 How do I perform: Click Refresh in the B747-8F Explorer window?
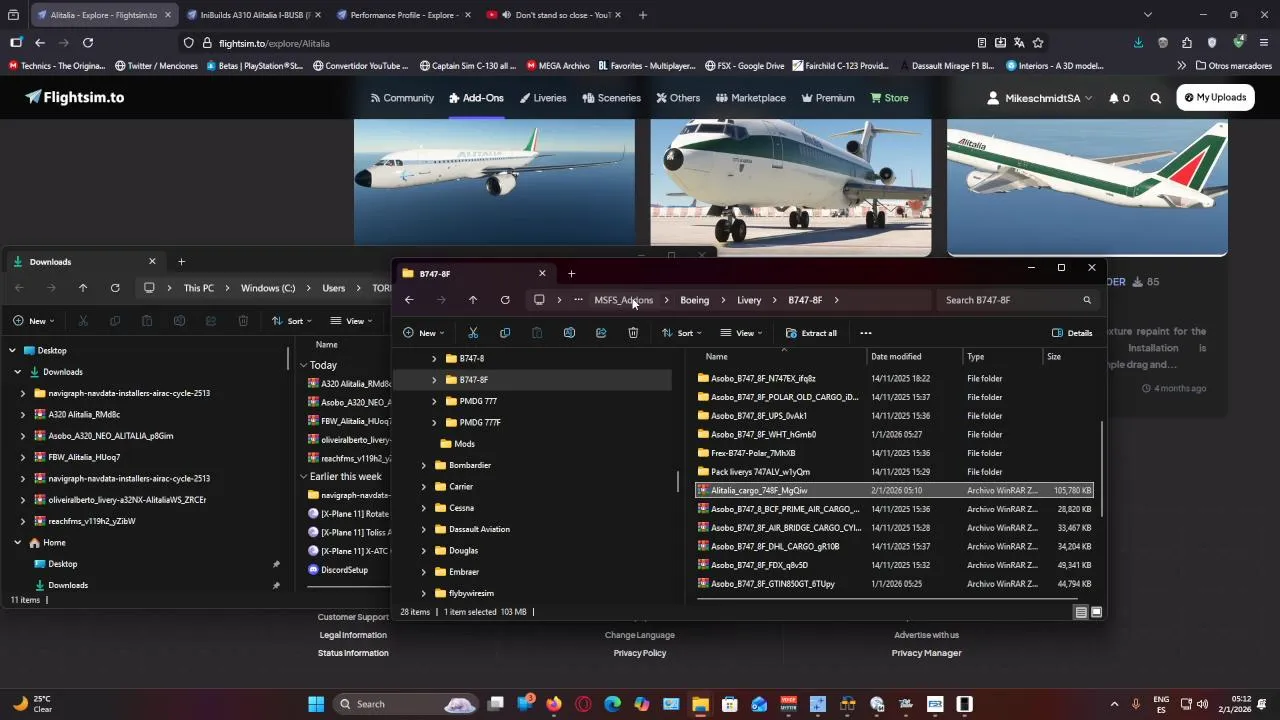pos(505,300)
